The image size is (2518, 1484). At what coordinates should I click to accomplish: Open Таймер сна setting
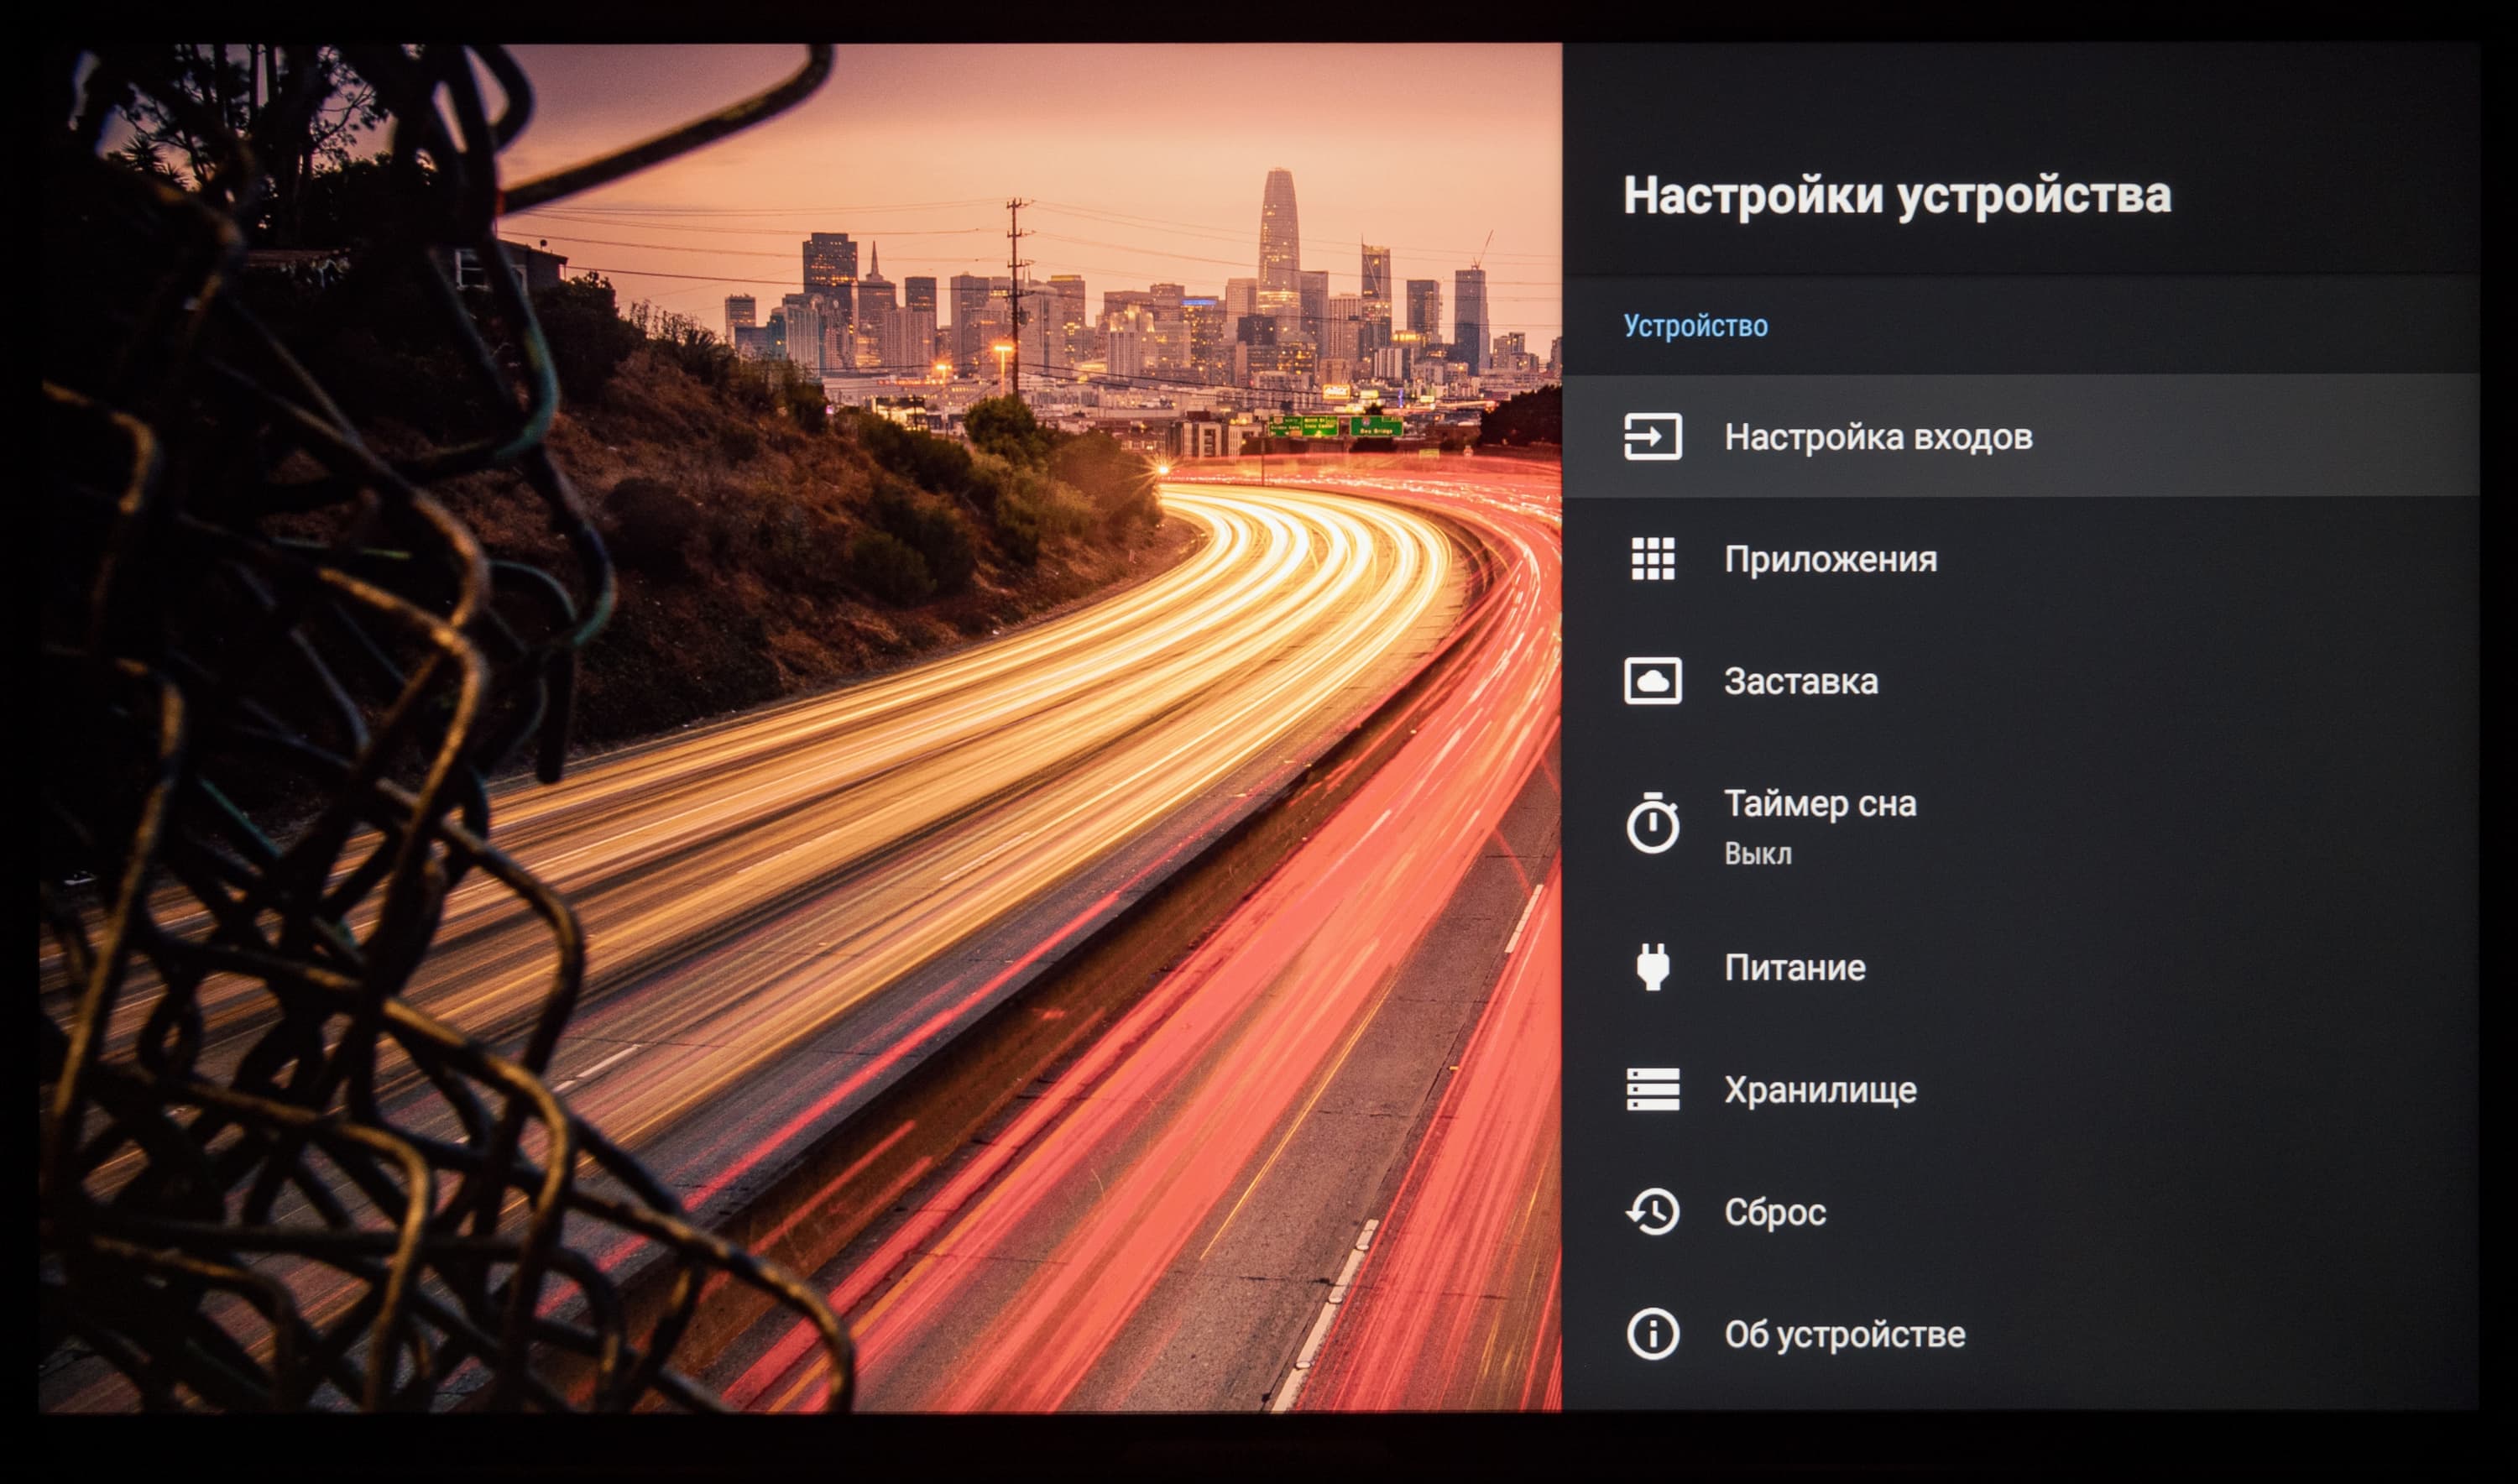point(1820,804)
